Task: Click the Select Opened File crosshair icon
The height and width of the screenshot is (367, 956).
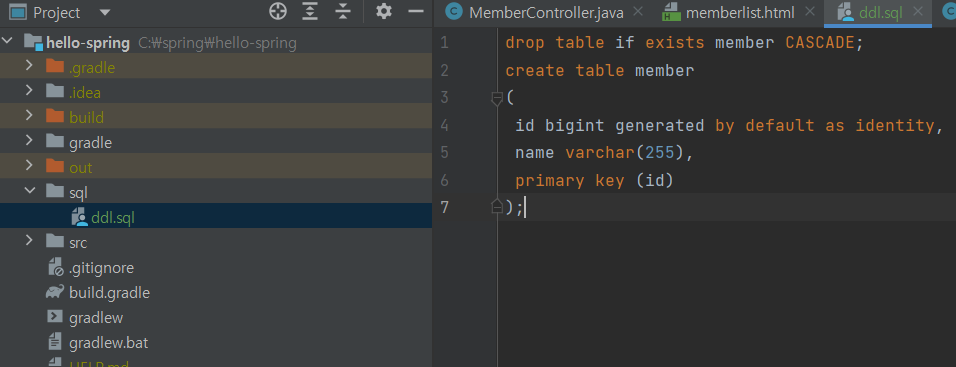Action: 278,12
